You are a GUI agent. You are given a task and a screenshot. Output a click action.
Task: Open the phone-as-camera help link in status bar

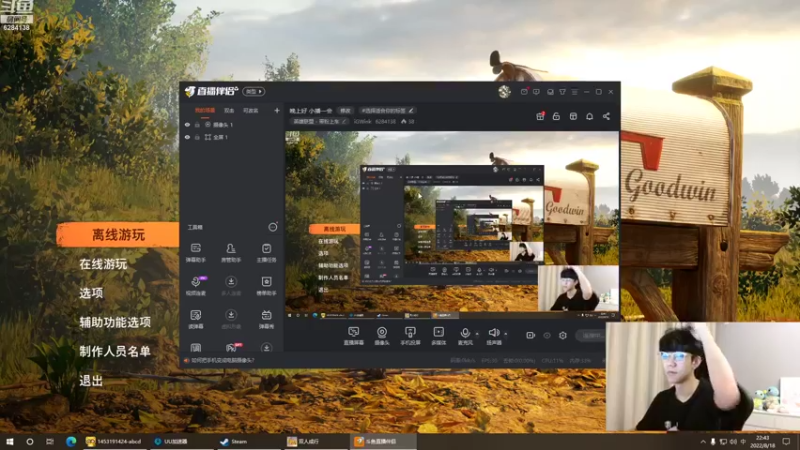(222, 360)
